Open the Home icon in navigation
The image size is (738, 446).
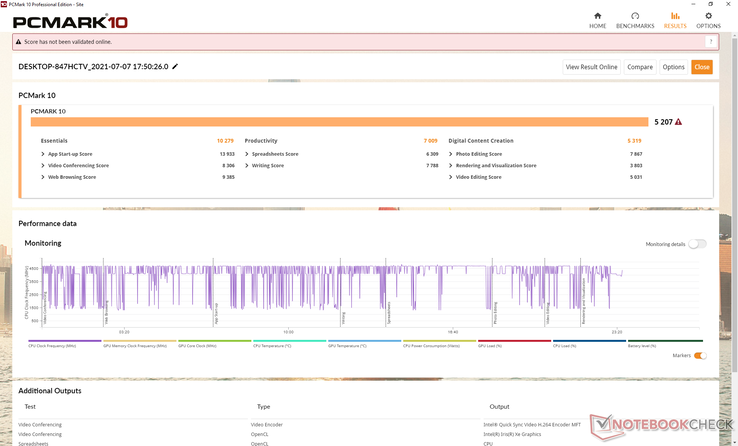pyautogui.click(x=597, y=16)
